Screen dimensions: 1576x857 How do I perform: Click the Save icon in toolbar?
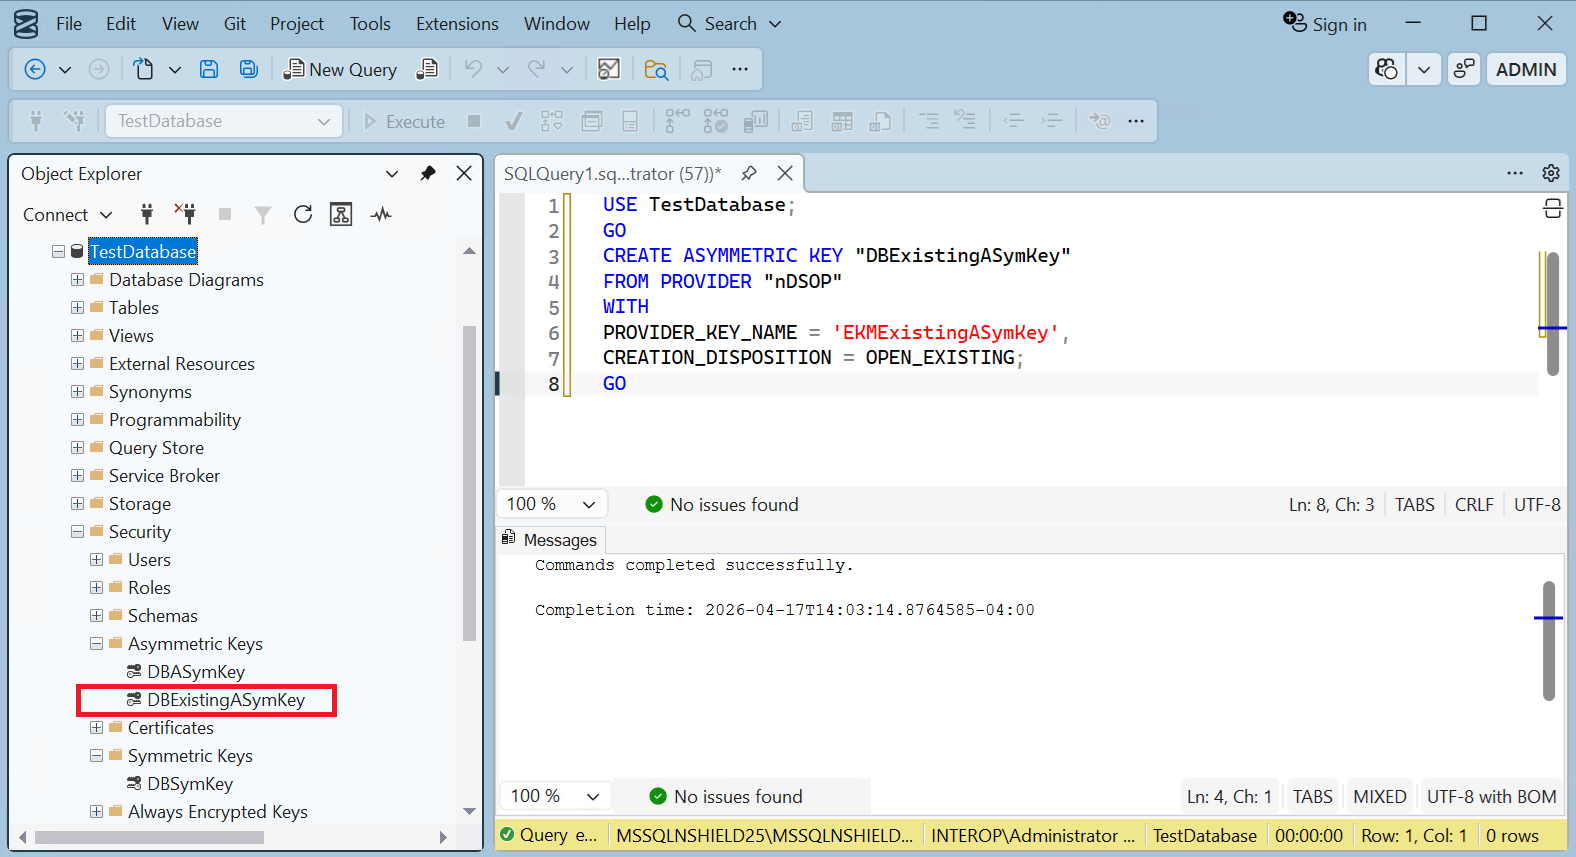pyautogui.click(x=209, y=69)
